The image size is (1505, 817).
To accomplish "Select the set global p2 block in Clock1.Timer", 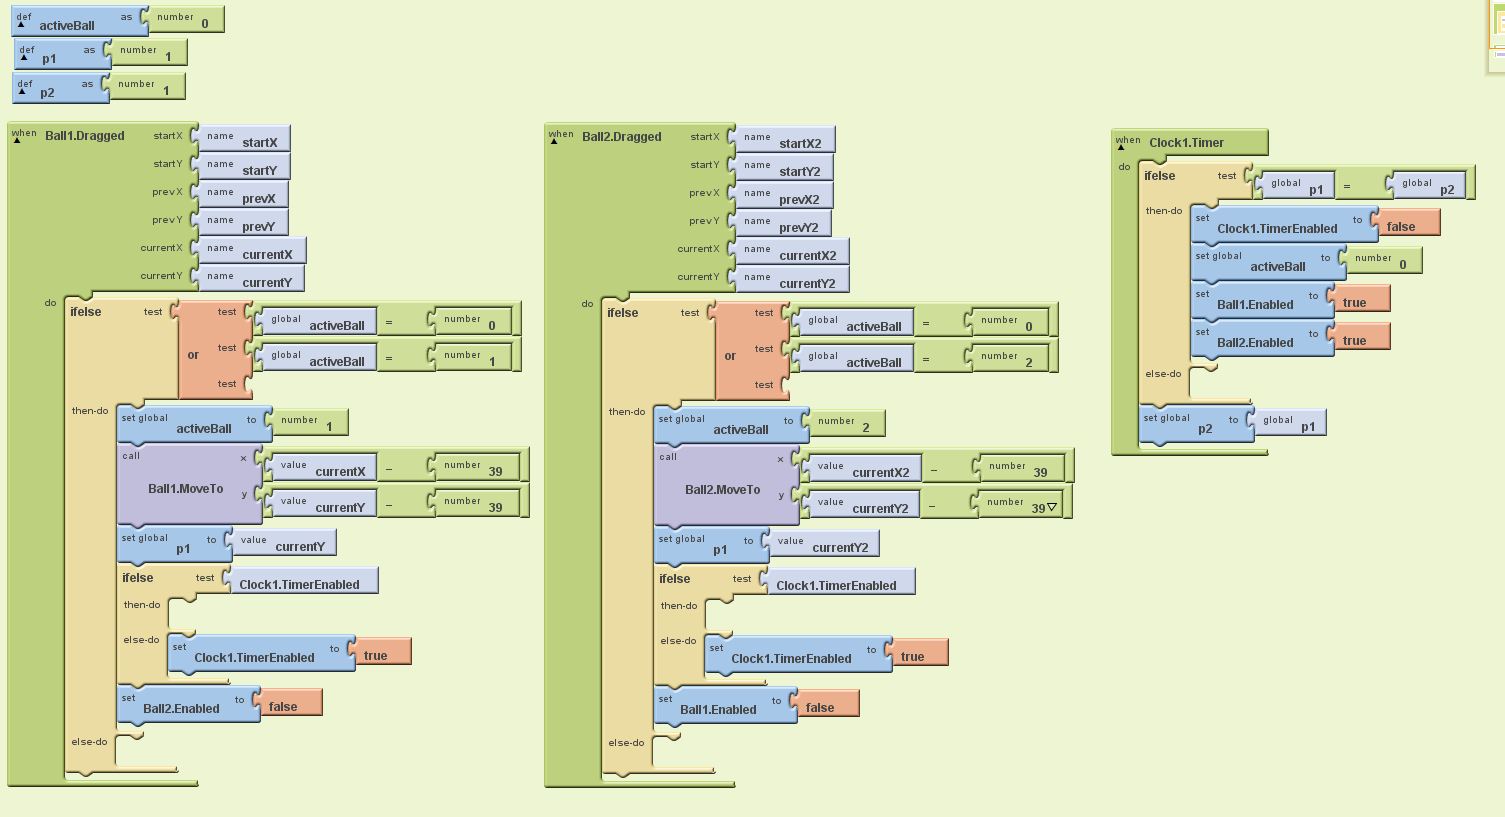I will tap(1197, 424).
